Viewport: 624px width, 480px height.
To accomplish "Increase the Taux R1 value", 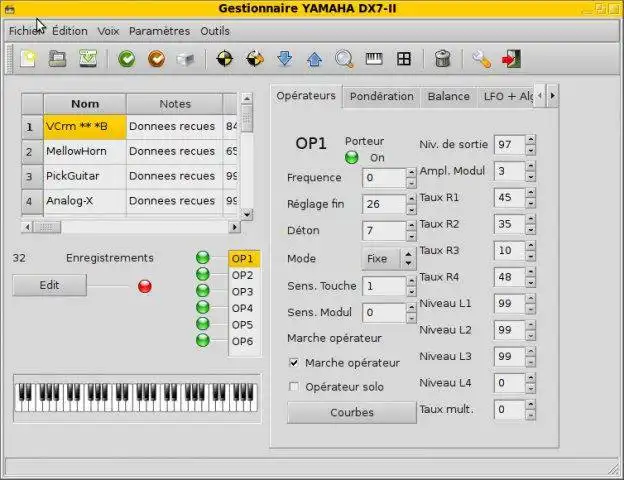I will tap(530, 193).
